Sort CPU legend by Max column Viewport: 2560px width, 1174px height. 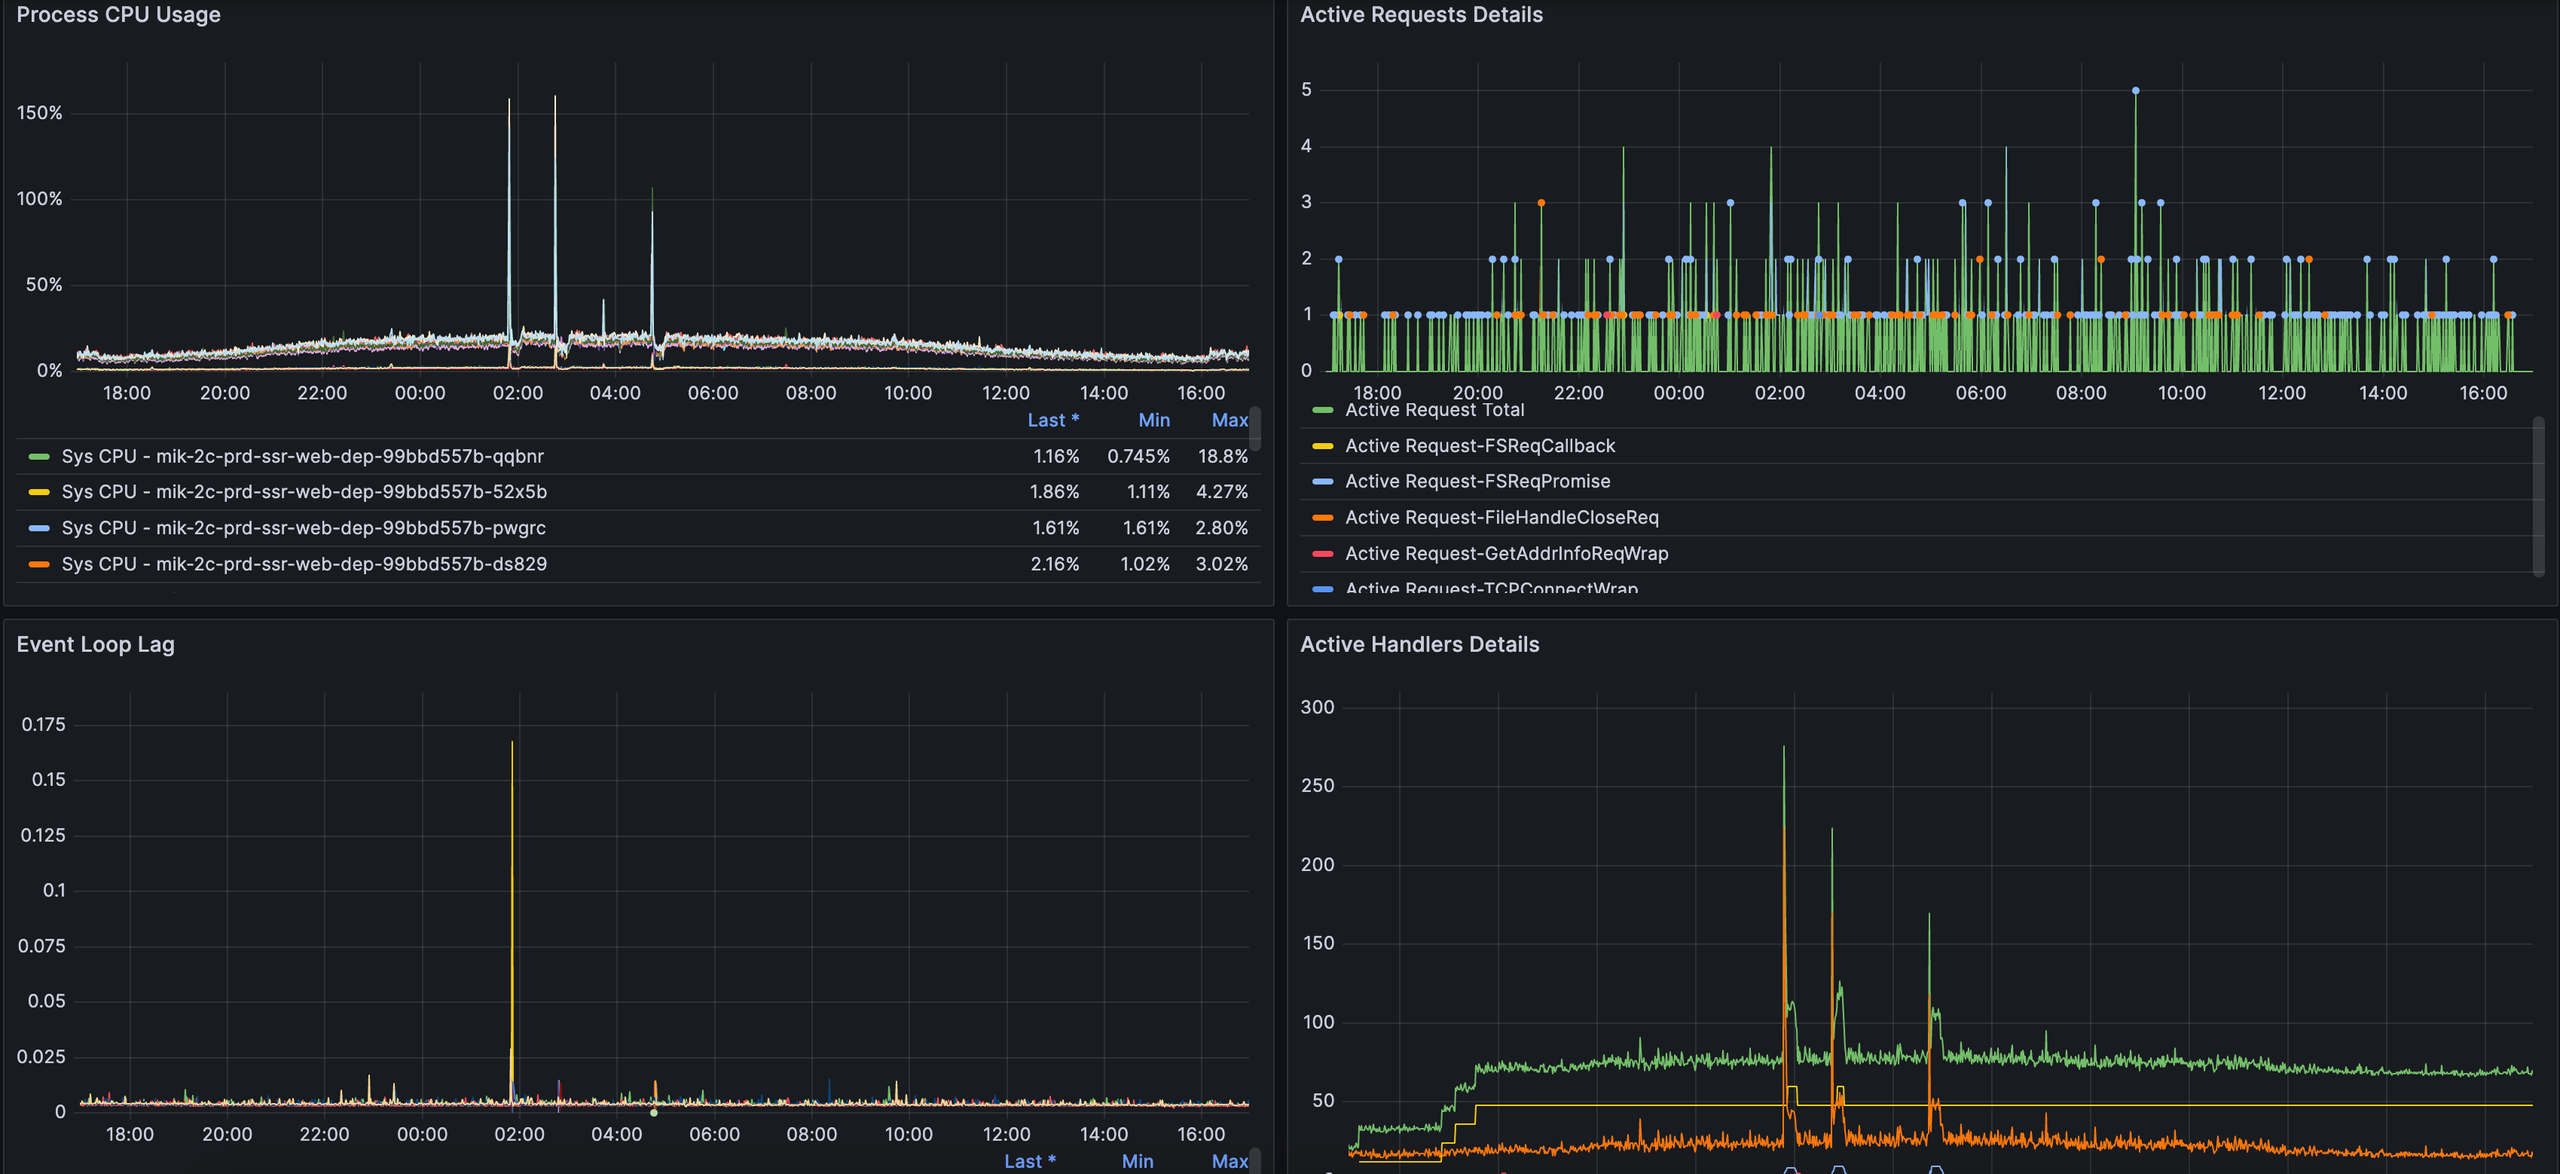1229,420
